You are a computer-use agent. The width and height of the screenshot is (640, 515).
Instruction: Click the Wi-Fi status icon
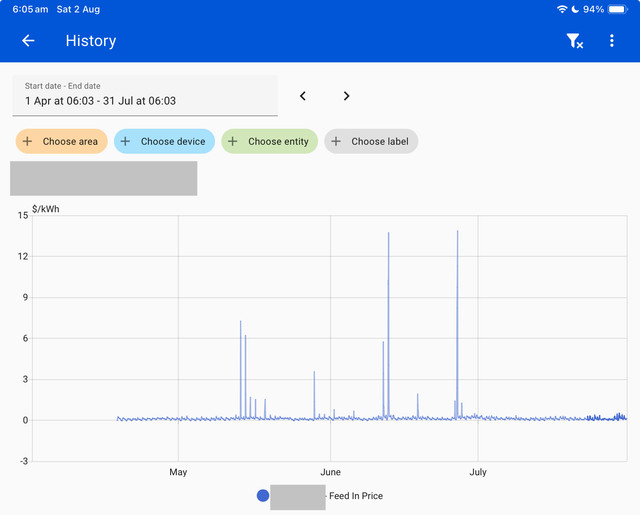pyautogui.click(x=562, y=9)
